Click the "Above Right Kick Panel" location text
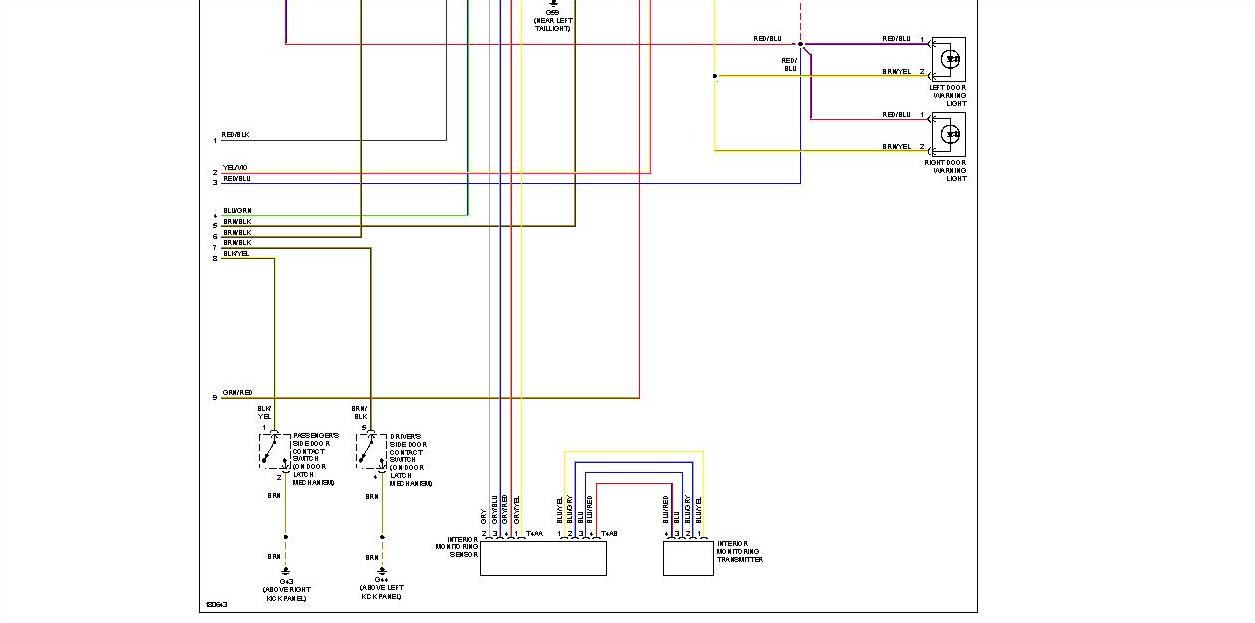1255x623 pixels. coord(286,593)
